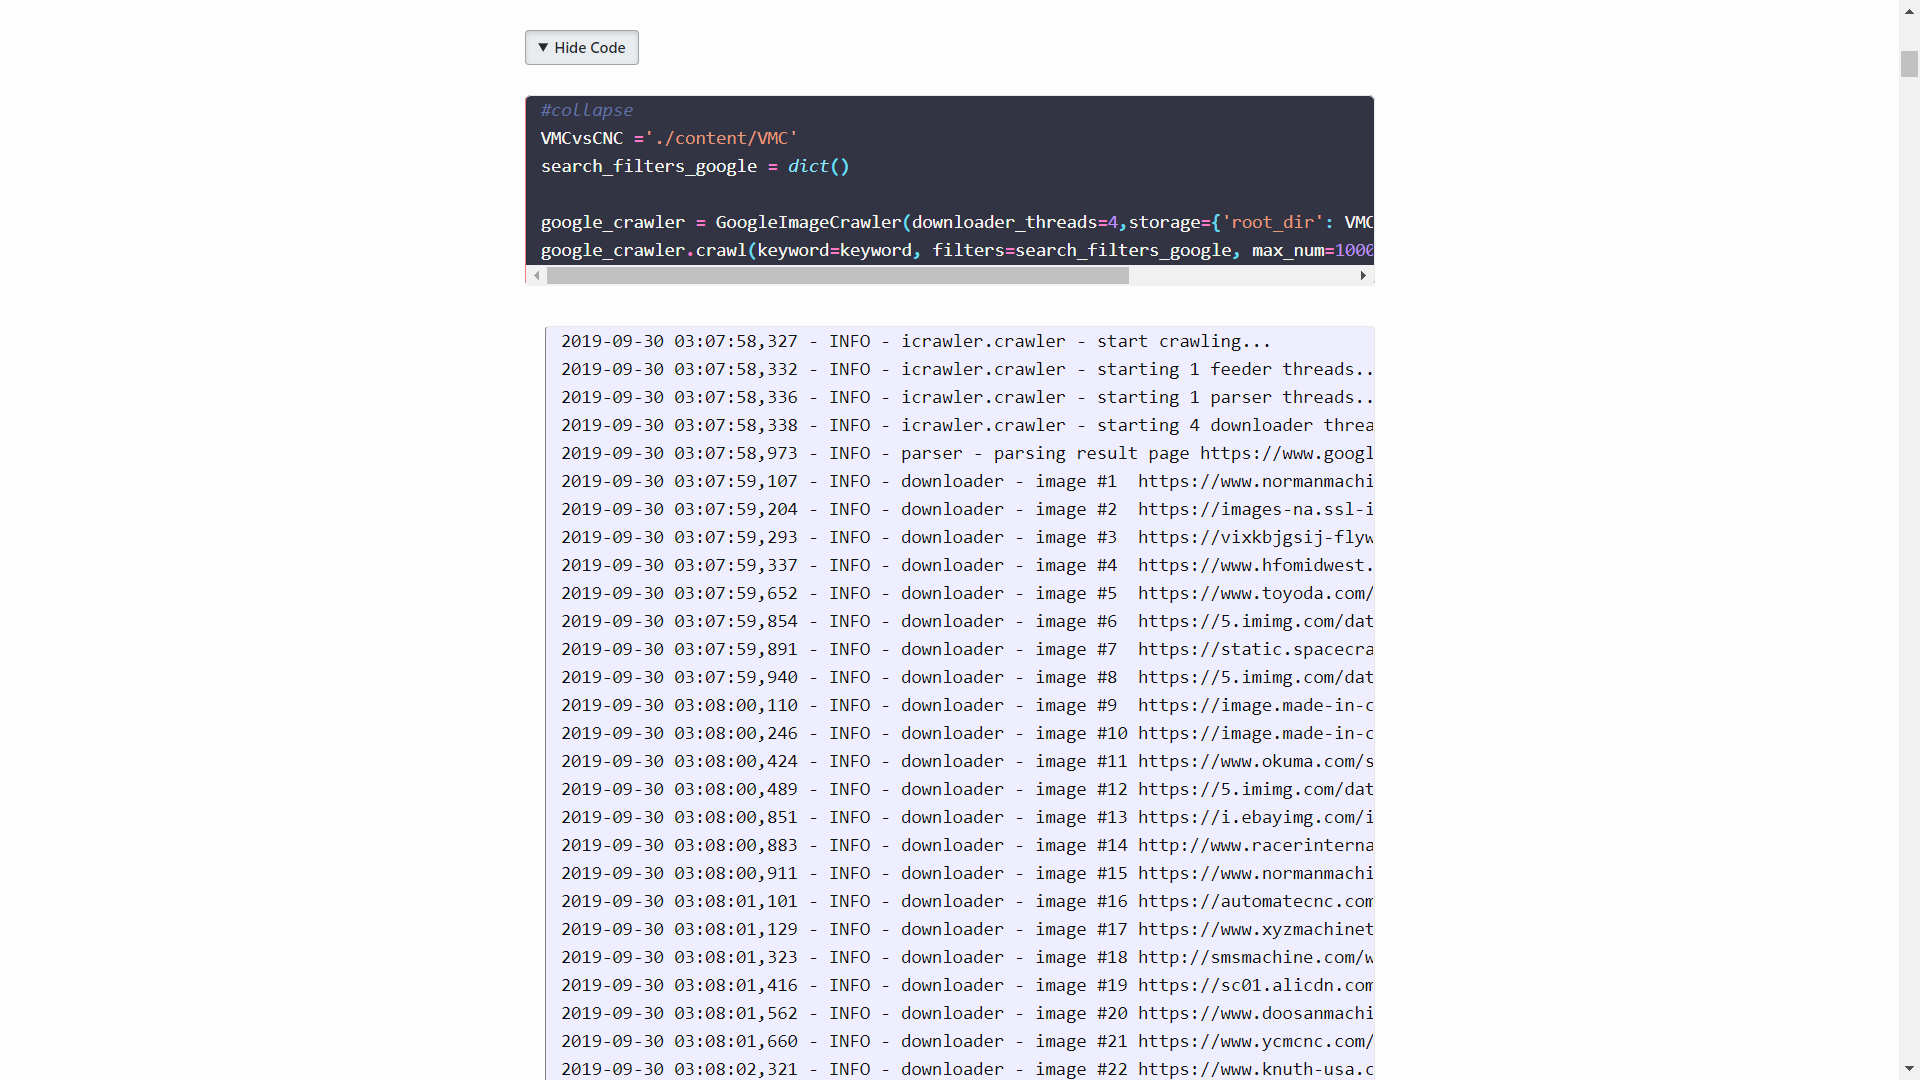Open the https://sc01.alicdn.com URL for image #19
This screenshot has width=1920, height=1080.
tap(1256, 985)
